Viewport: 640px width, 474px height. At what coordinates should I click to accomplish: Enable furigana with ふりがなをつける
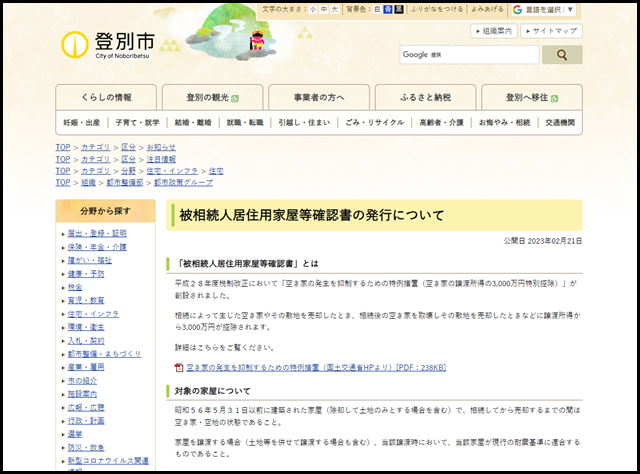point(437,9)
